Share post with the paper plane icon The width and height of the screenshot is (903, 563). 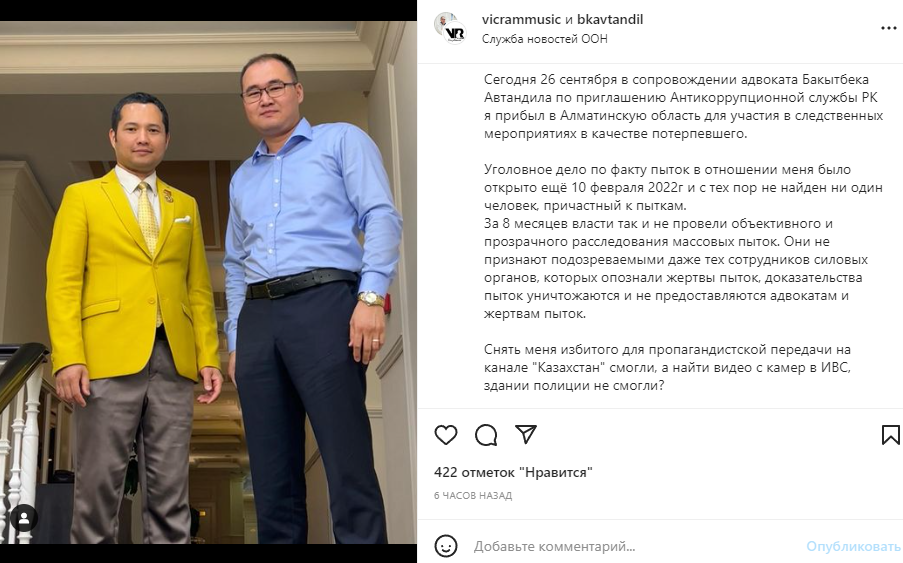(x=526, y=435)
